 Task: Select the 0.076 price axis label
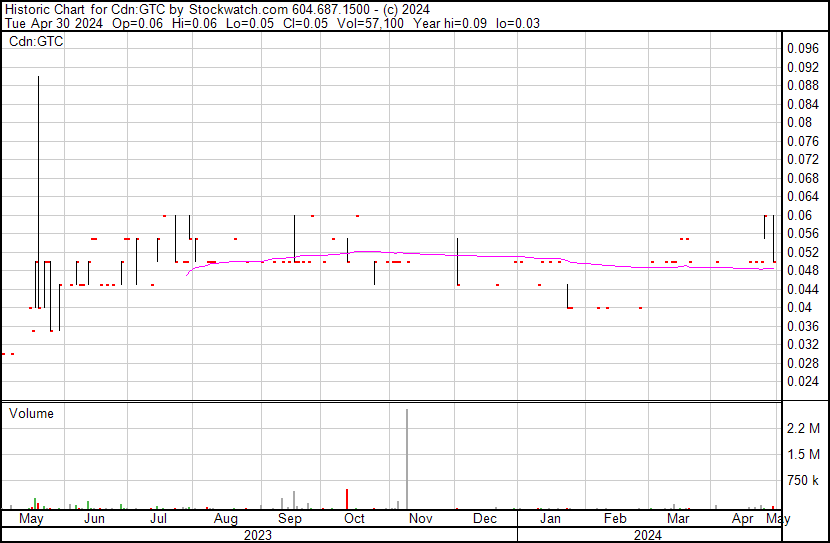[802, 141]
